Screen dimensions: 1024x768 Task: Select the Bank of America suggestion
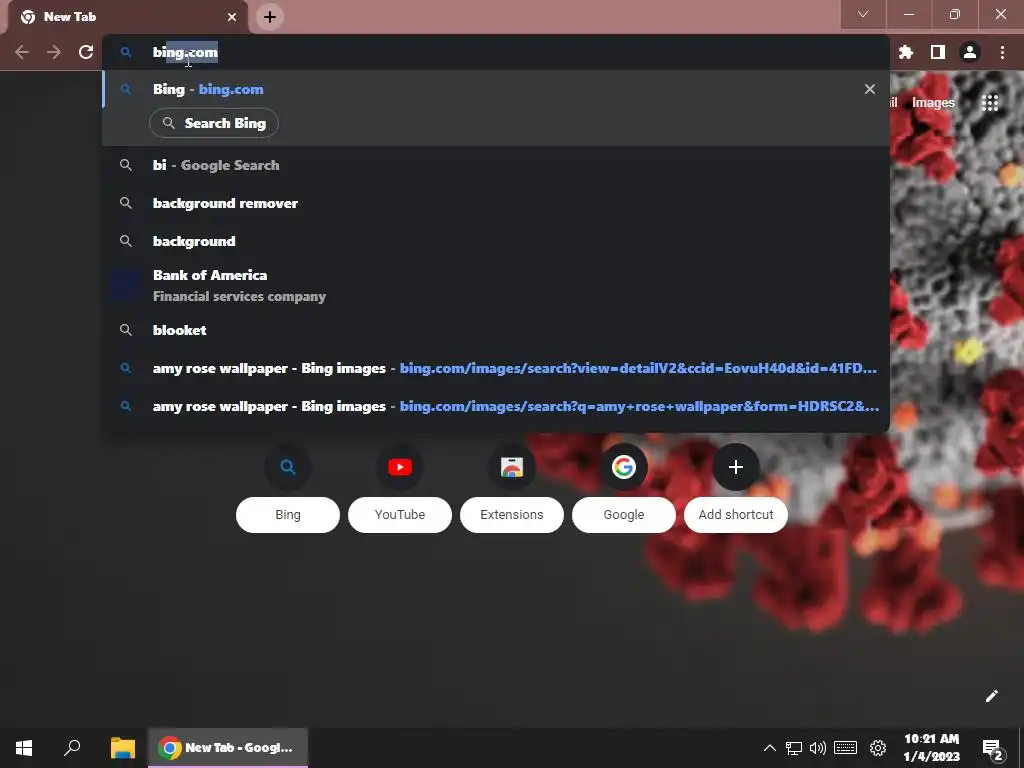496,285
